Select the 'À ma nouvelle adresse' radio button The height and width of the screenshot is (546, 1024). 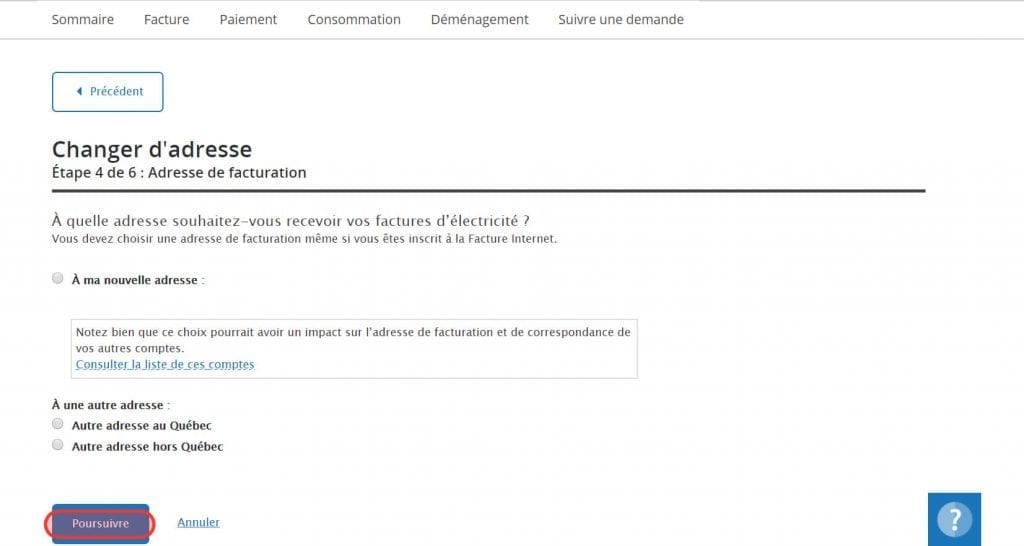pyautogui.click(x=57, y=278)
